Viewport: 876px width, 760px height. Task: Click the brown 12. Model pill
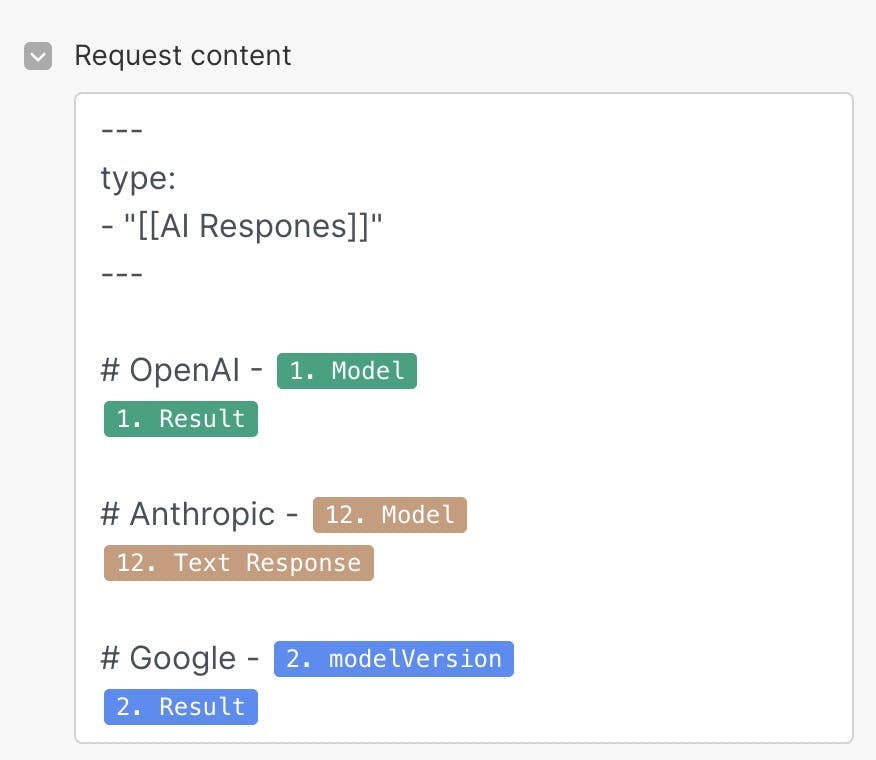click(x=389, y=515)
